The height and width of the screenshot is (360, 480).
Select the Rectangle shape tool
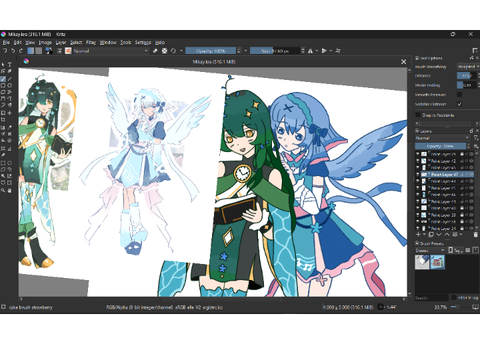(x=3, y=86)
